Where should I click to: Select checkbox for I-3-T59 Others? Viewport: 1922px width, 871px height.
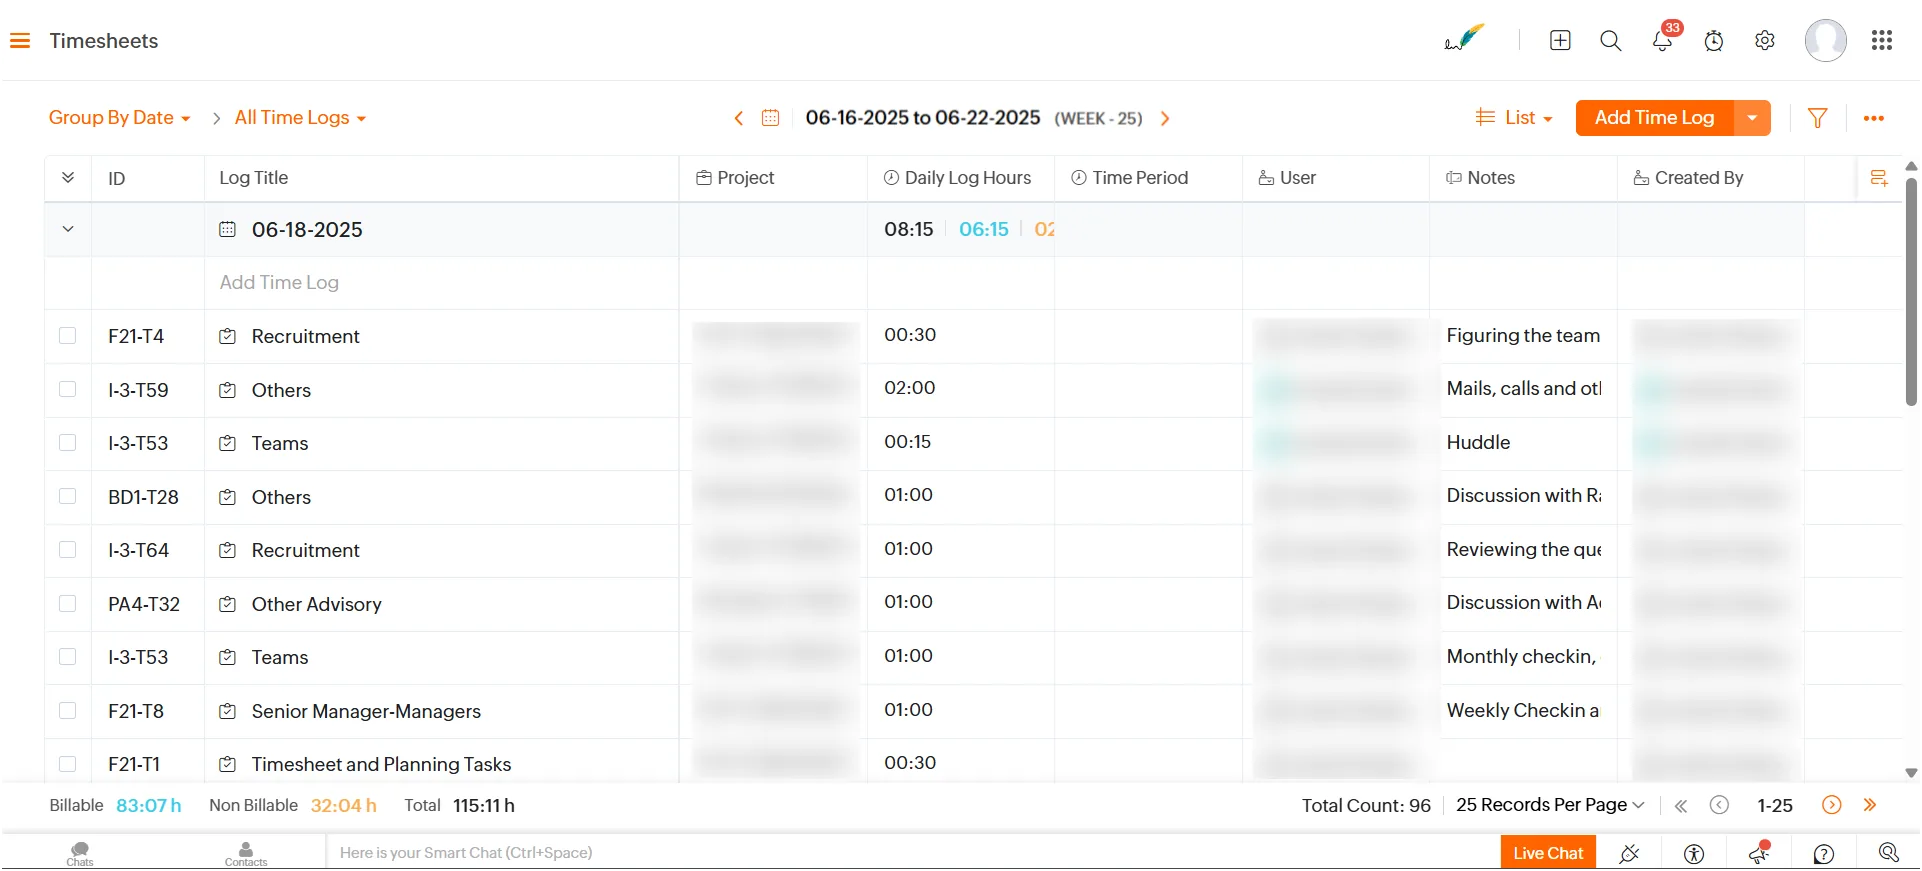67,389
